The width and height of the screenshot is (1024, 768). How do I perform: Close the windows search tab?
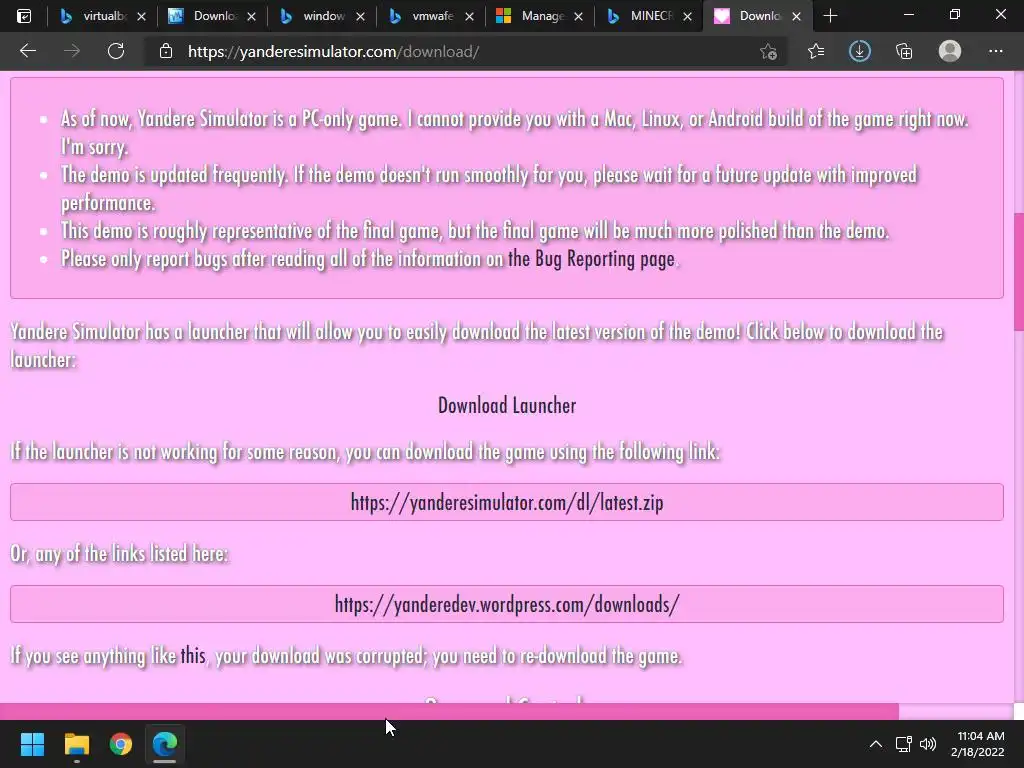tap(360, 17)
